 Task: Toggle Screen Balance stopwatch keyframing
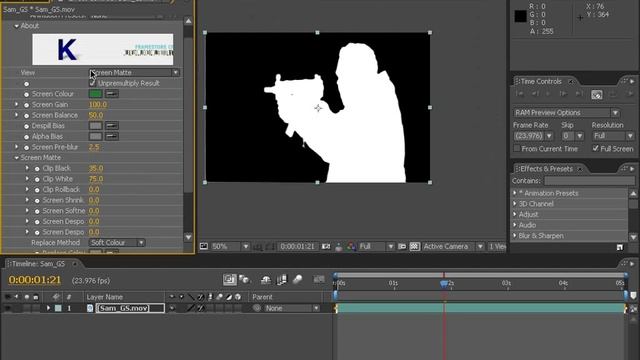tap(27, 116)
